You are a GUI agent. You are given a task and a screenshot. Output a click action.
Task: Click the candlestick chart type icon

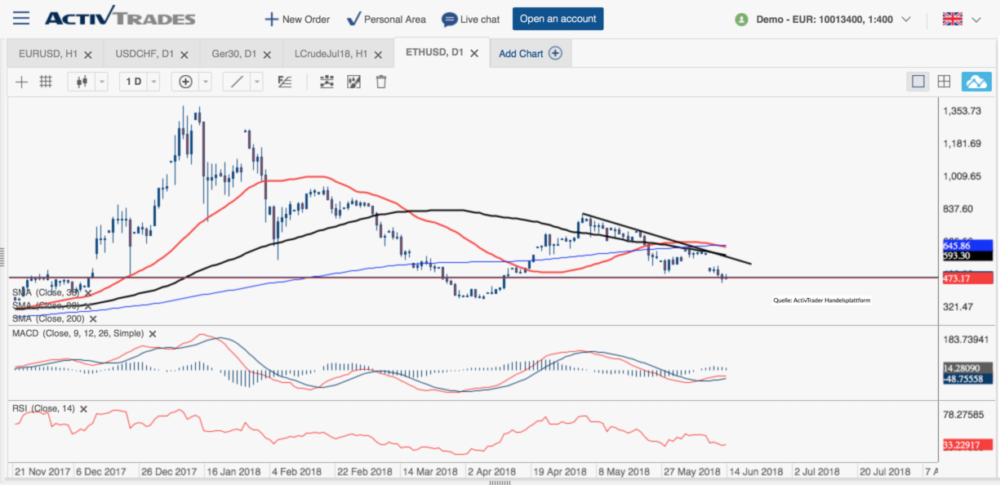tap(82, 82)
